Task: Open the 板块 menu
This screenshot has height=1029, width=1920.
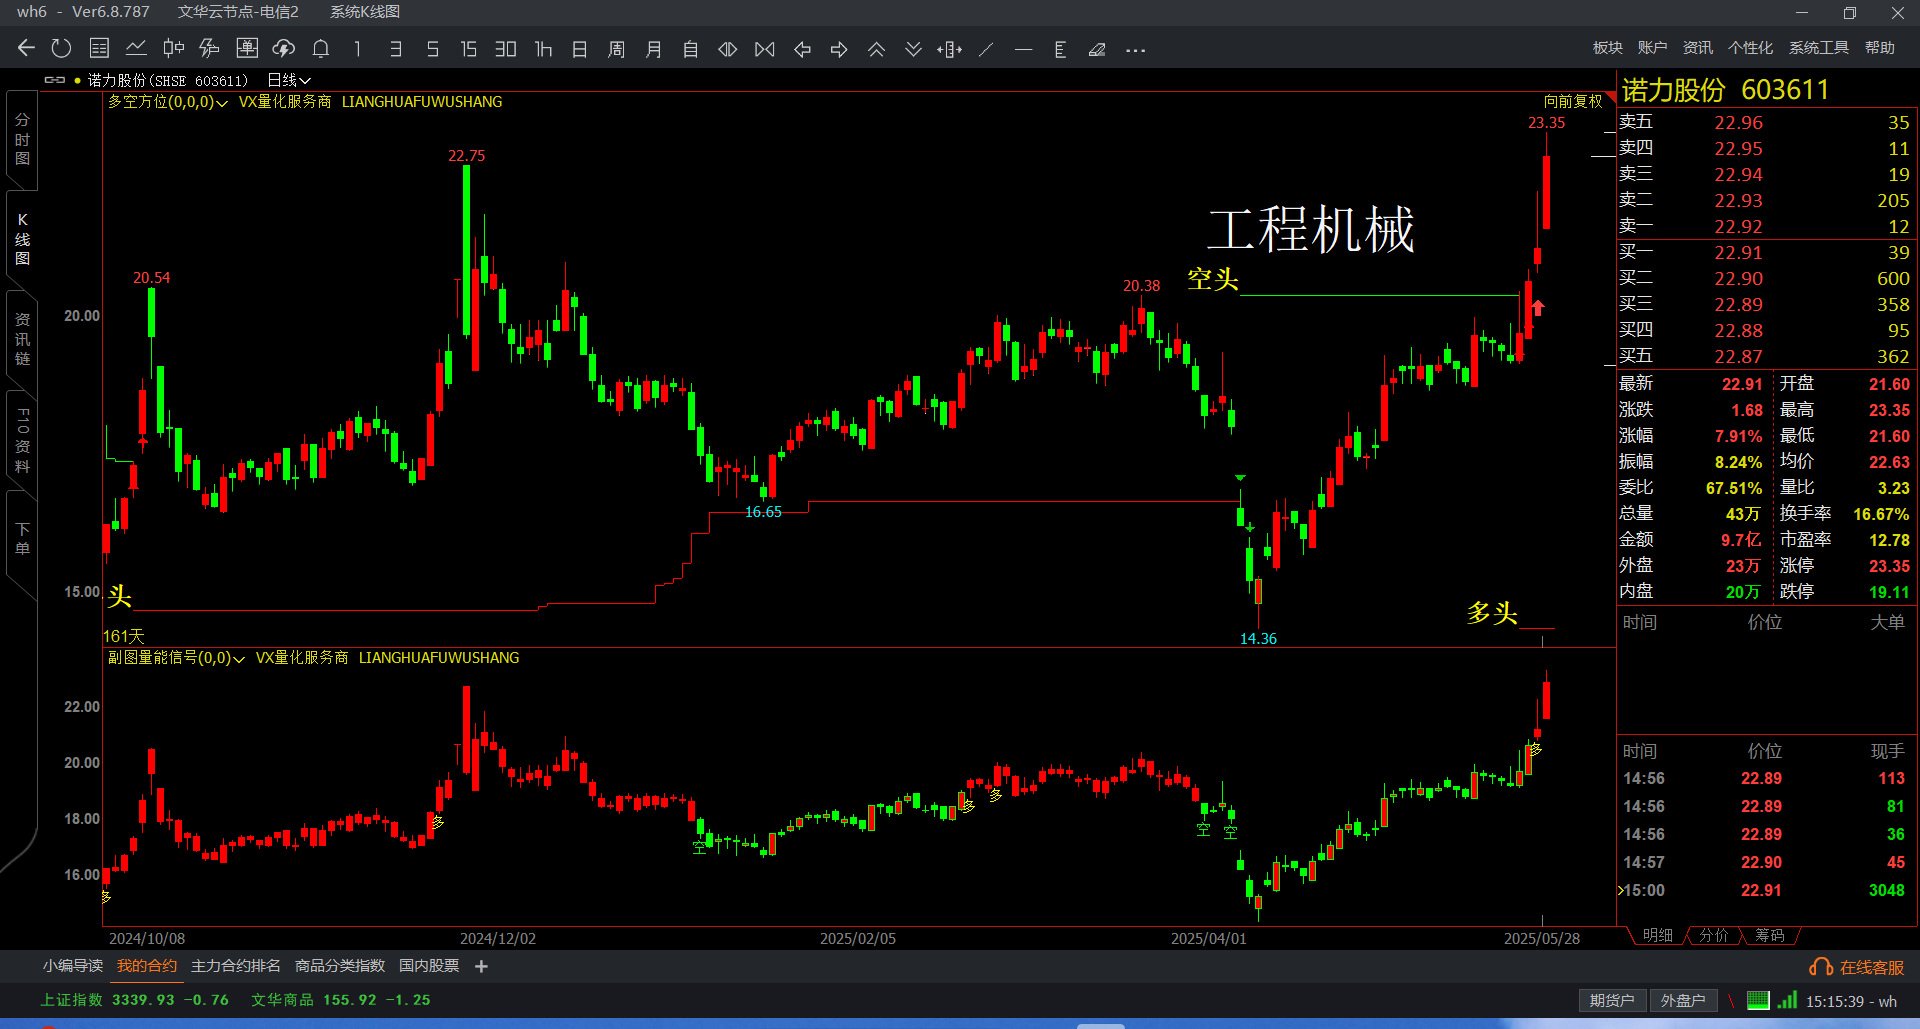Action: 1608,47
